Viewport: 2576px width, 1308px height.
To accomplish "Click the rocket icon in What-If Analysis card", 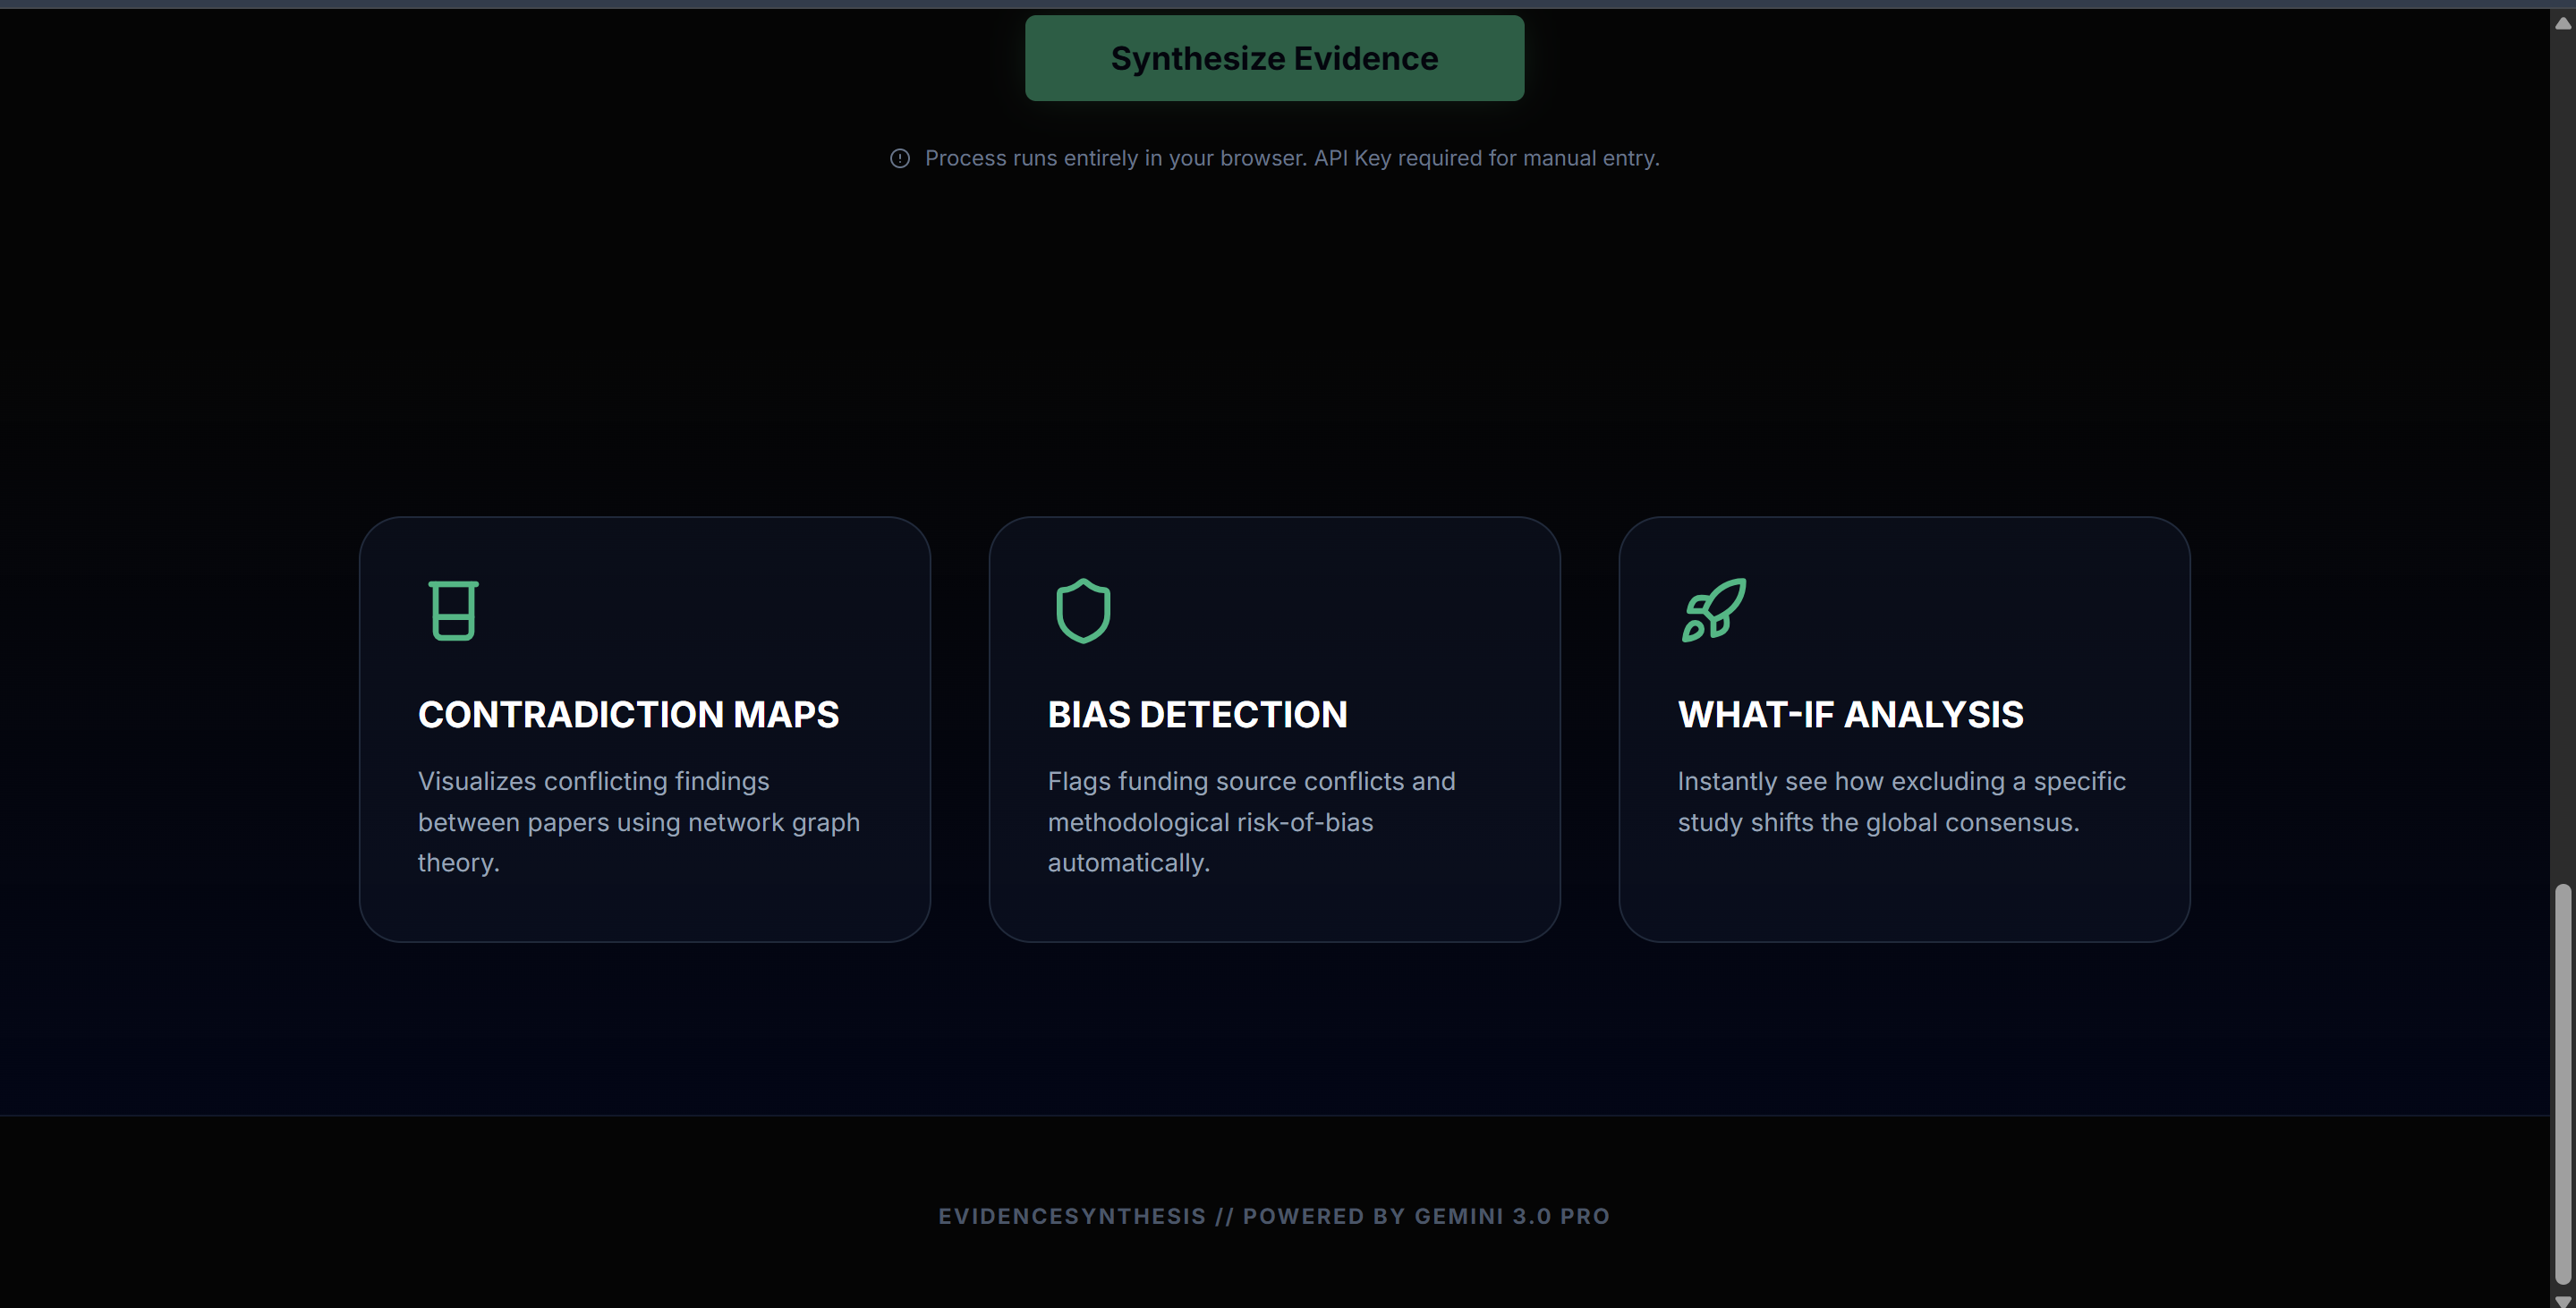I will 1713,610.
